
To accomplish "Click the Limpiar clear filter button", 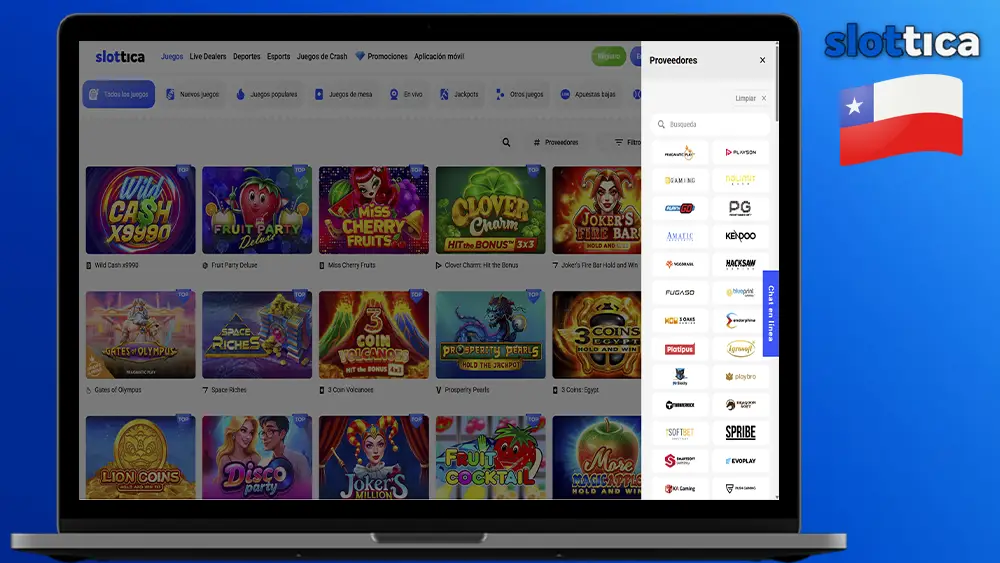I will click(746, 98).
